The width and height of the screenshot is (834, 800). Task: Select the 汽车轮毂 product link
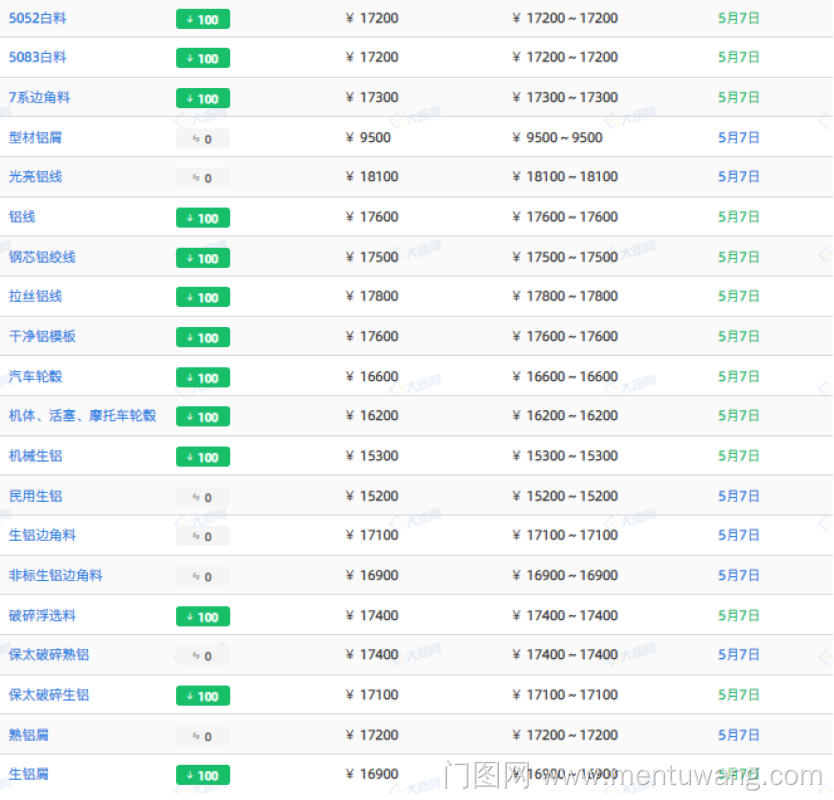pyautogui.click(x=36, y=377)
